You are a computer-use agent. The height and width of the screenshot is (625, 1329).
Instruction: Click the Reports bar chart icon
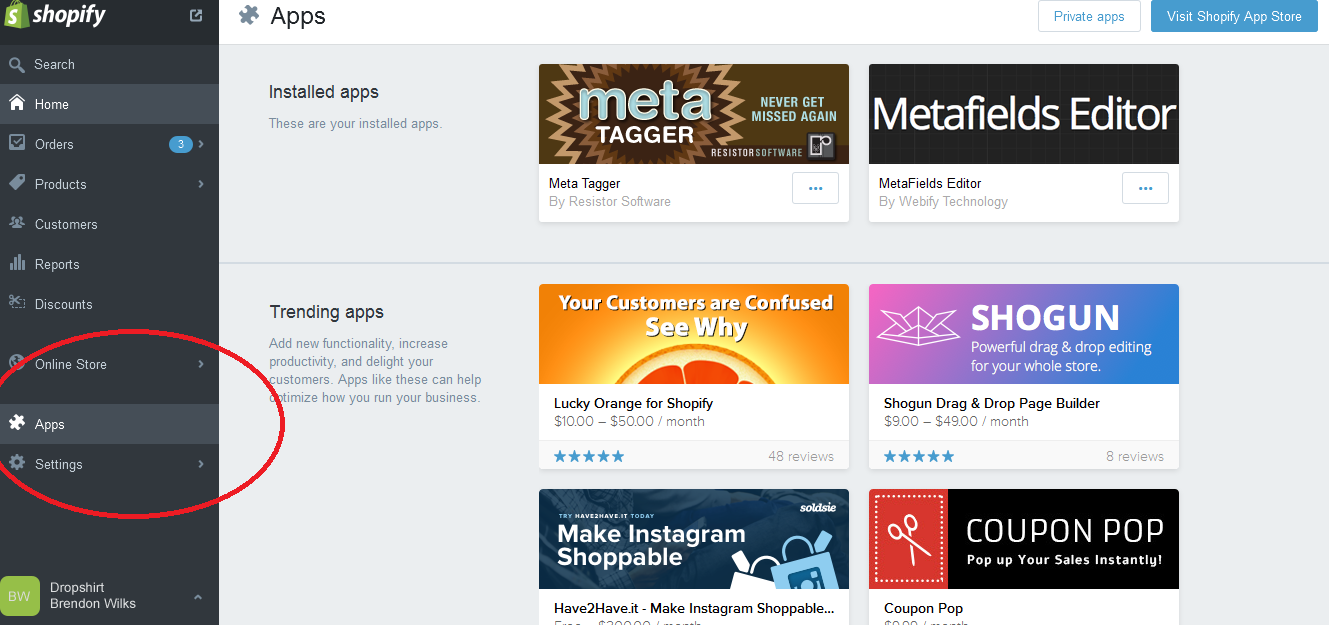pos(17,263)
